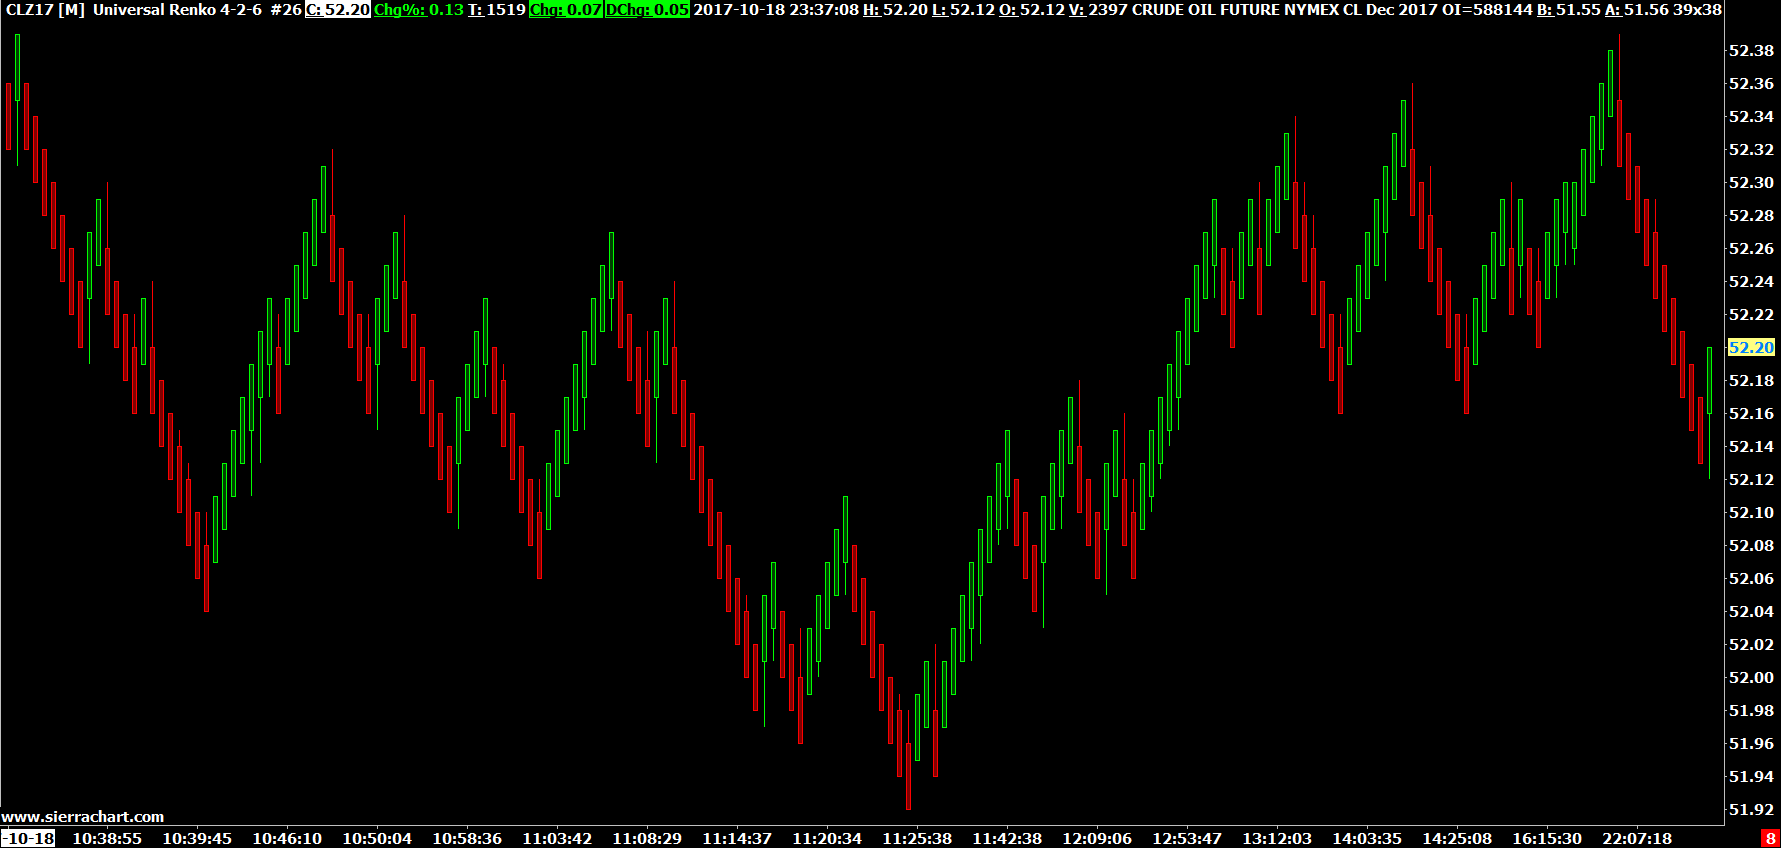Select the 52.28 price axis label

(1751, 216)
